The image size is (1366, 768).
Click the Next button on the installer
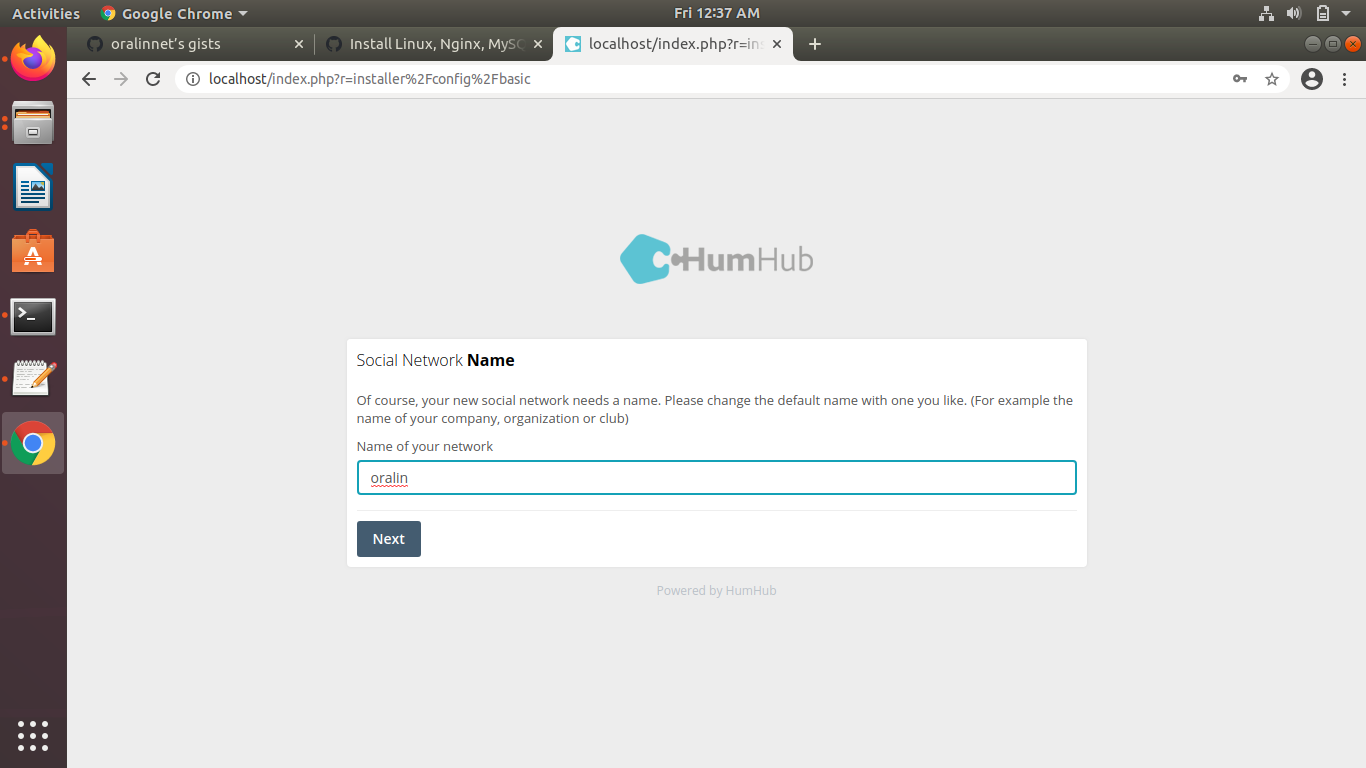coord(388,539)
